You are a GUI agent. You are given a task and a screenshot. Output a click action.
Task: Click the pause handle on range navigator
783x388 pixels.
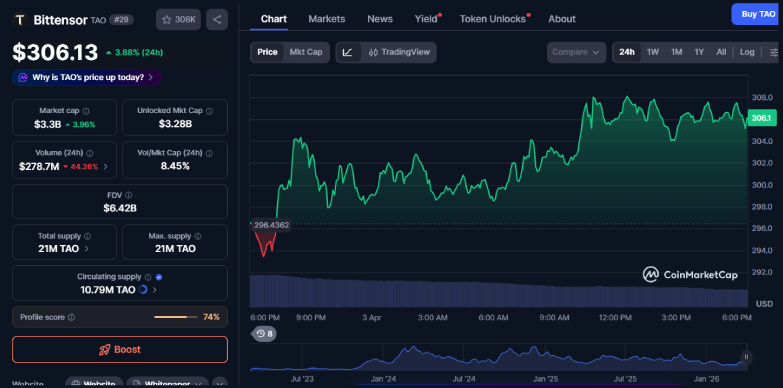coord(747,357)
